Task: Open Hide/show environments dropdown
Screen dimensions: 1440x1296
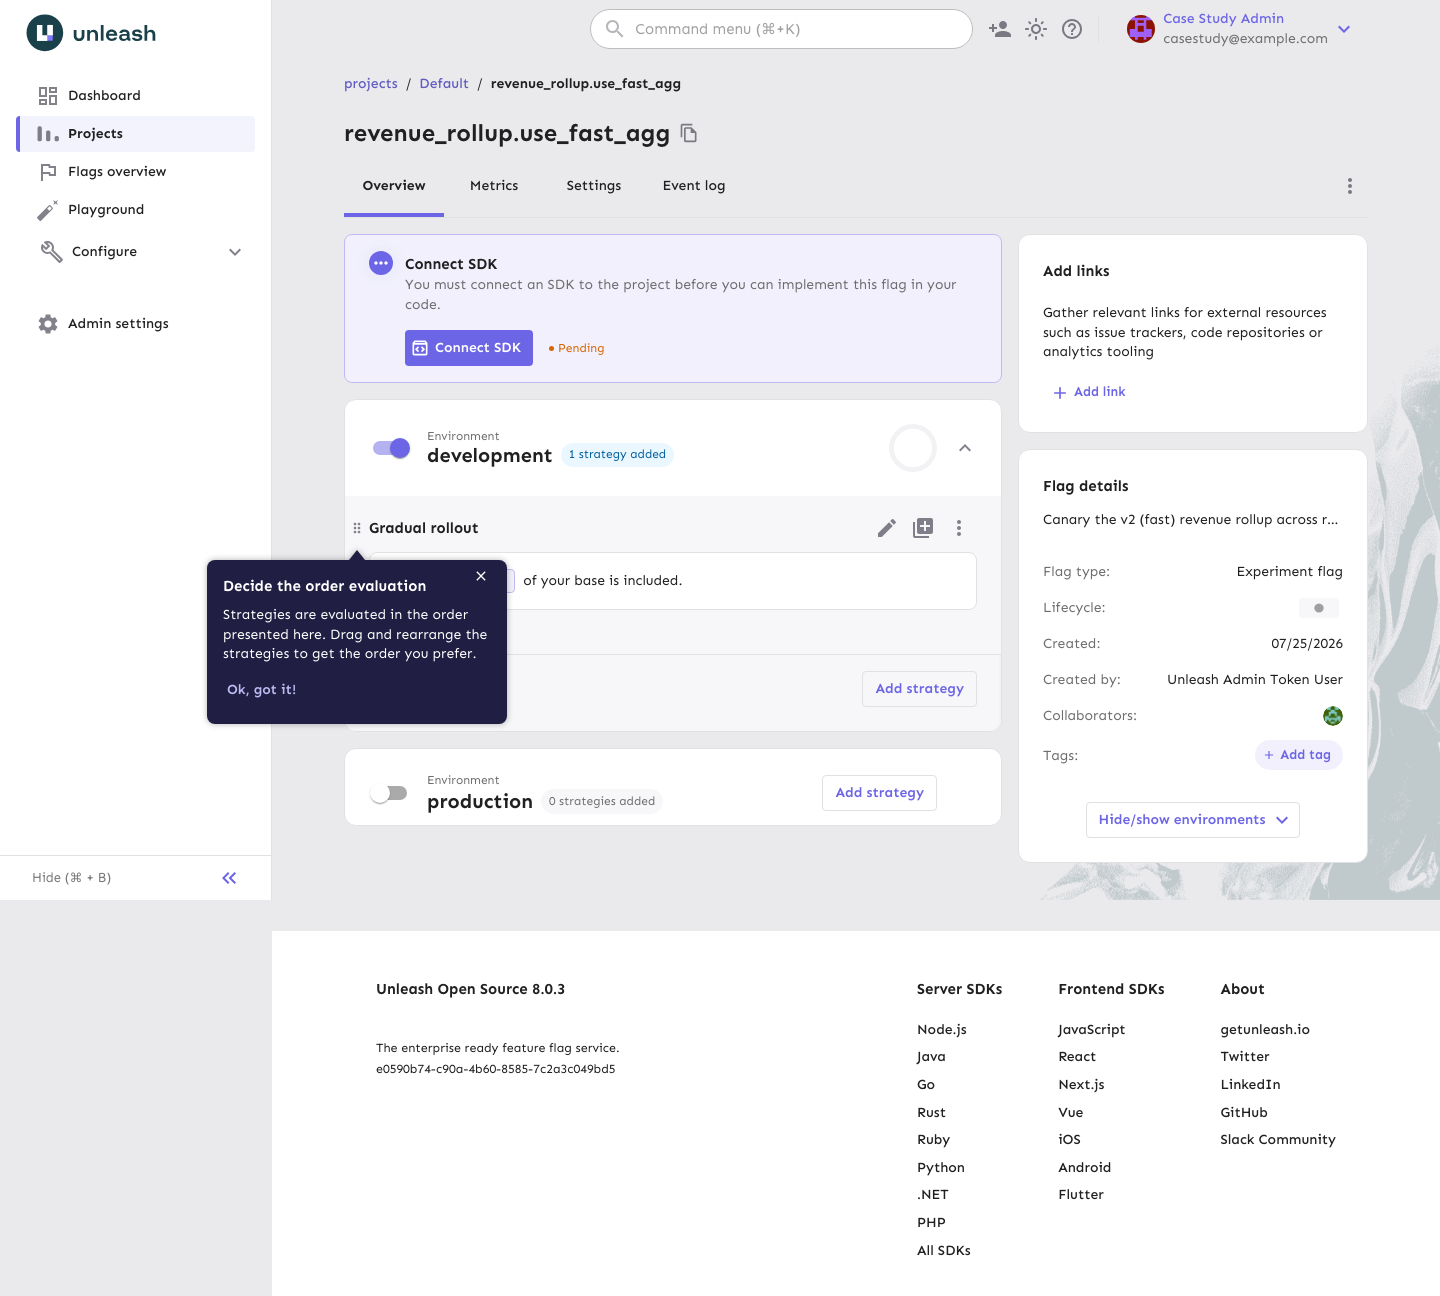Action: coord(1193,820)
